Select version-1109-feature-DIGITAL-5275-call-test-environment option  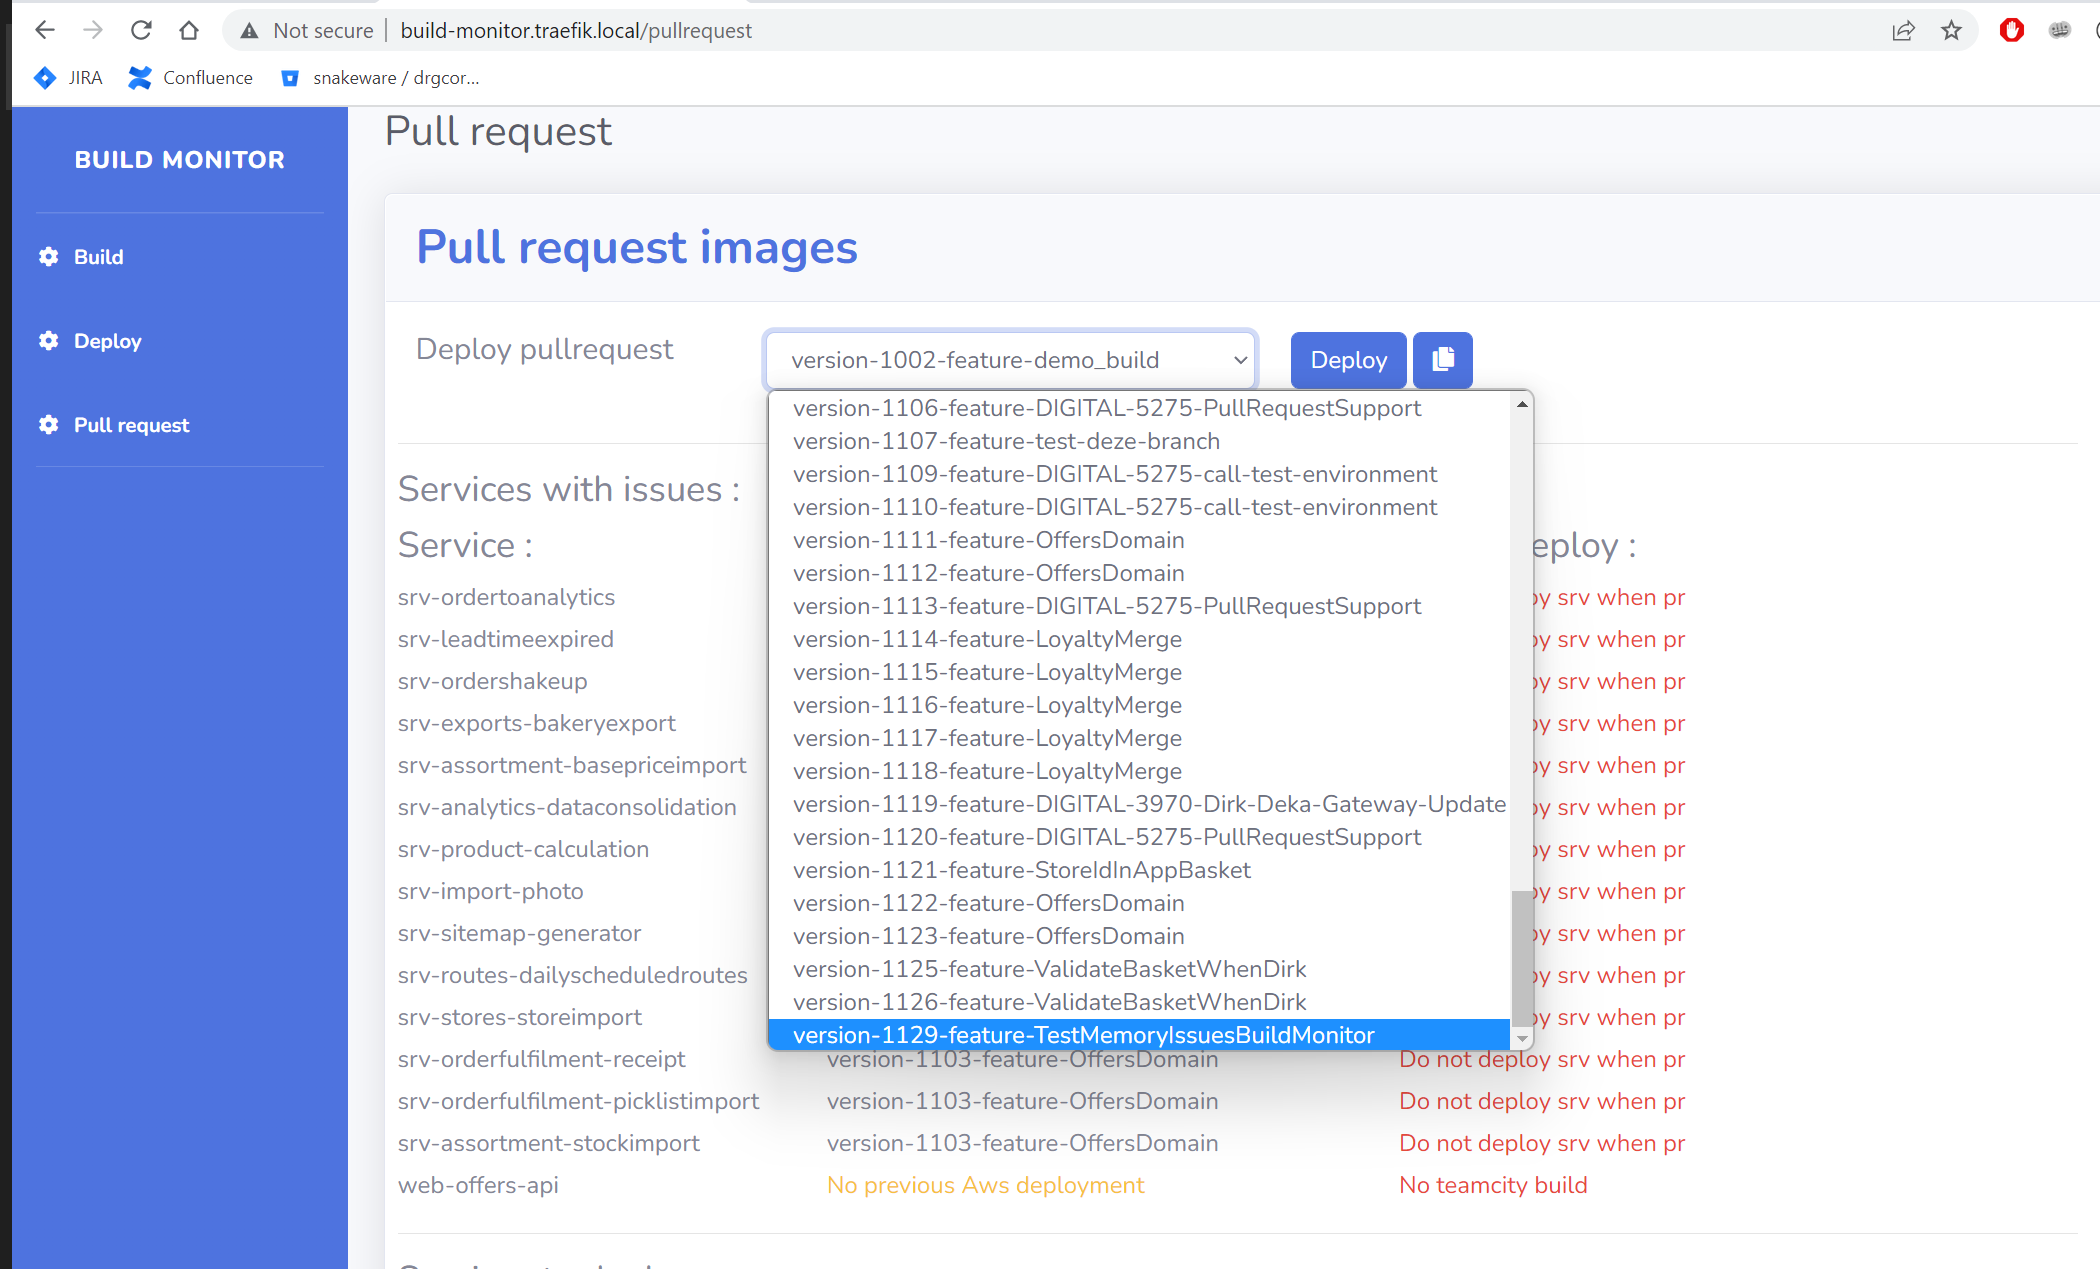click(x=1139, y=474)
